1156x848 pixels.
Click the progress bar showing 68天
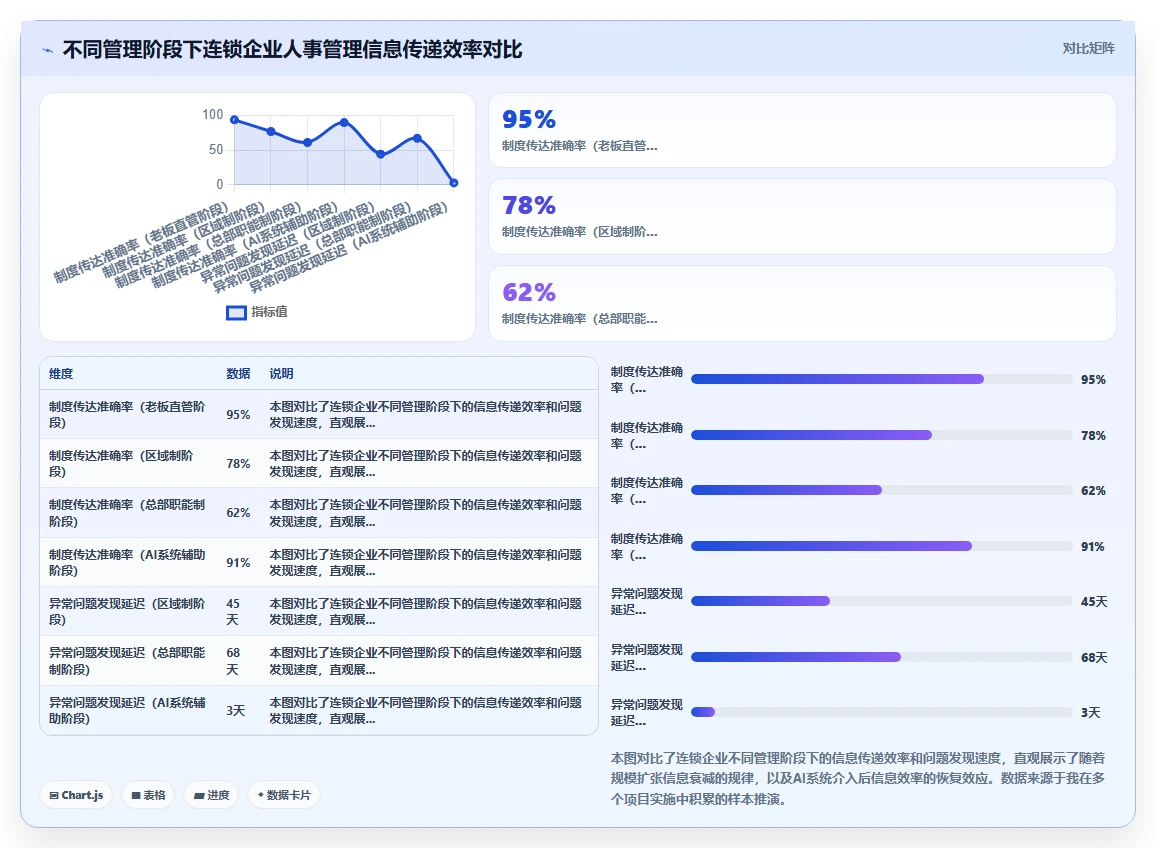coord(881,657)
